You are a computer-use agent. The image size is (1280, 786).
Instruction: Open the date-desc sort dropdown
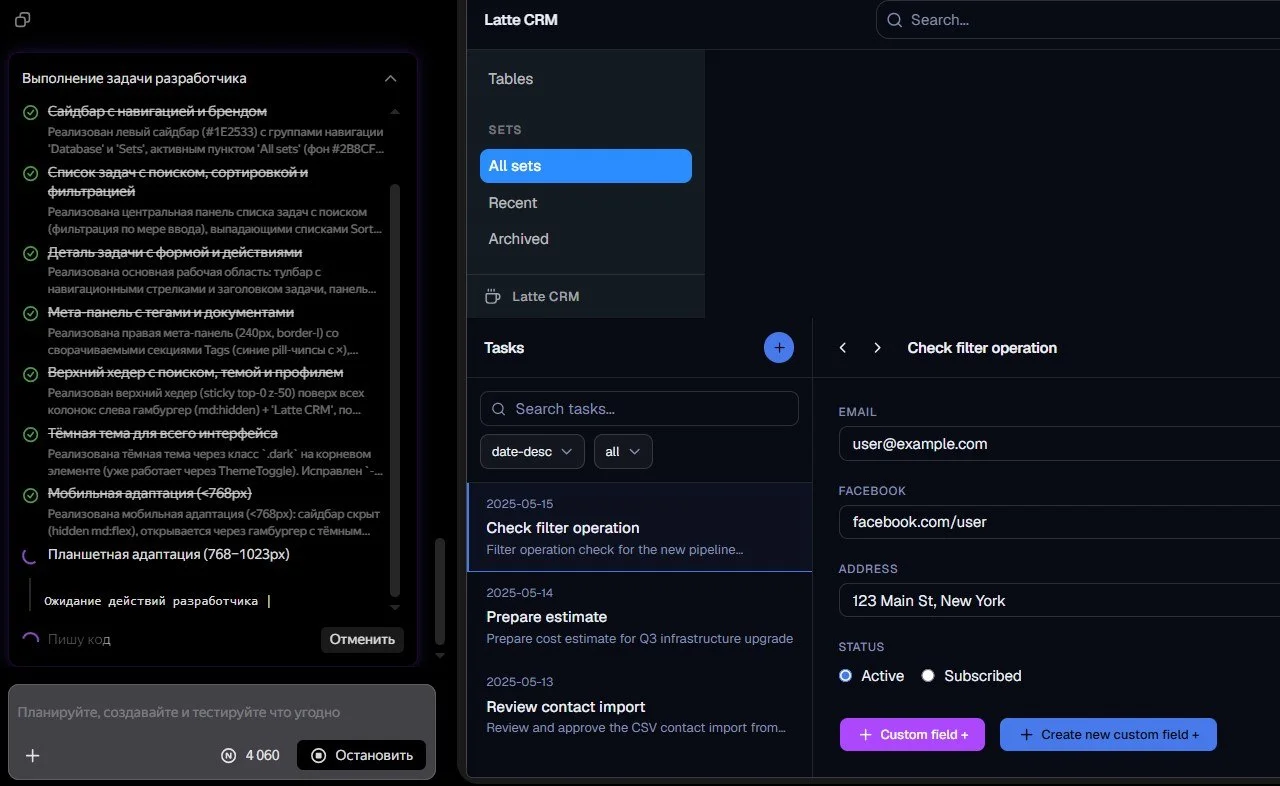[532, 451]
